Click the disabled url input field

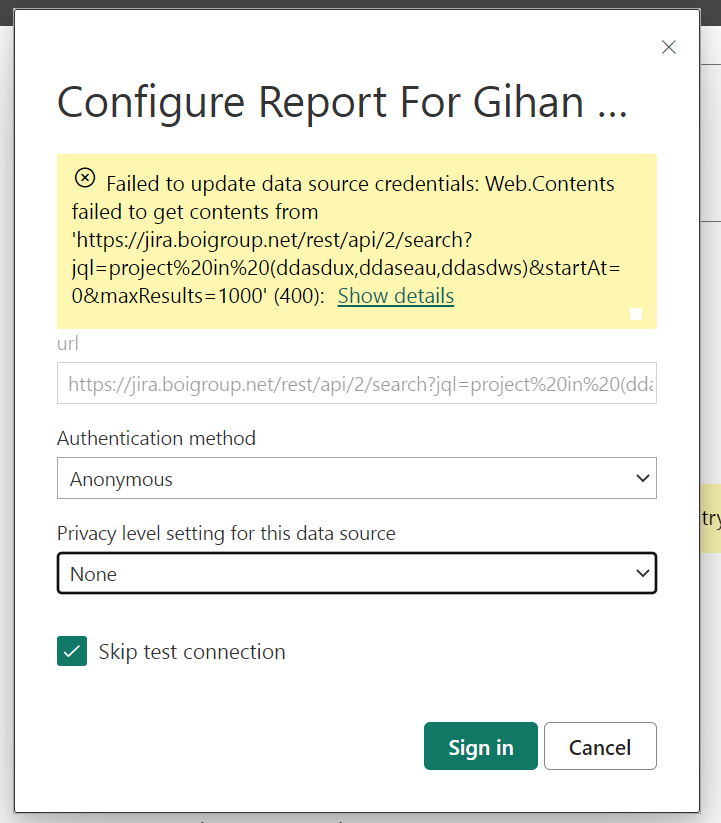[357, 383]
